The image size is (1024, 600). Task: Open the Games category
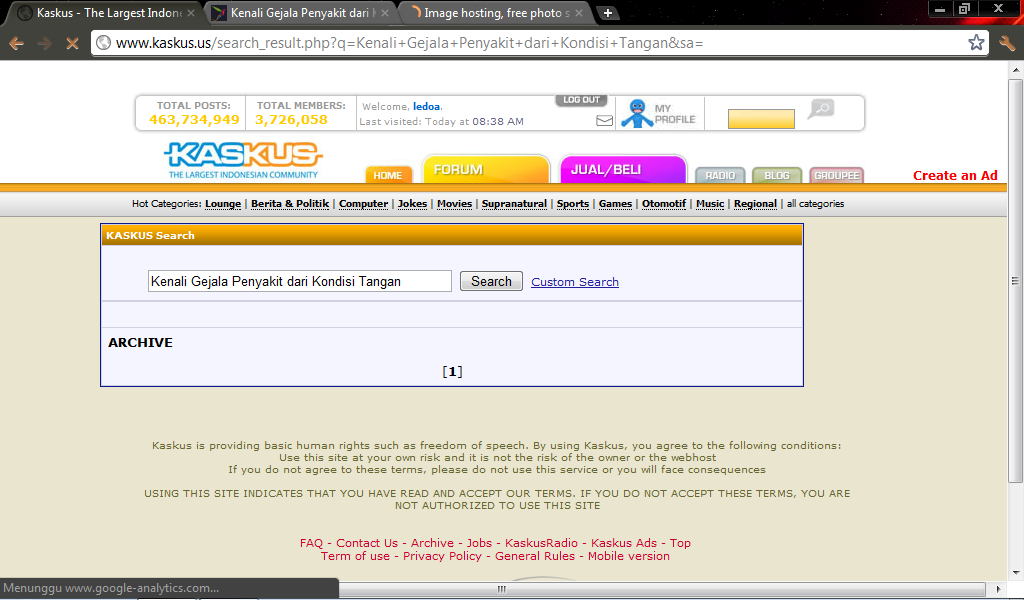(x=615, y=204)
